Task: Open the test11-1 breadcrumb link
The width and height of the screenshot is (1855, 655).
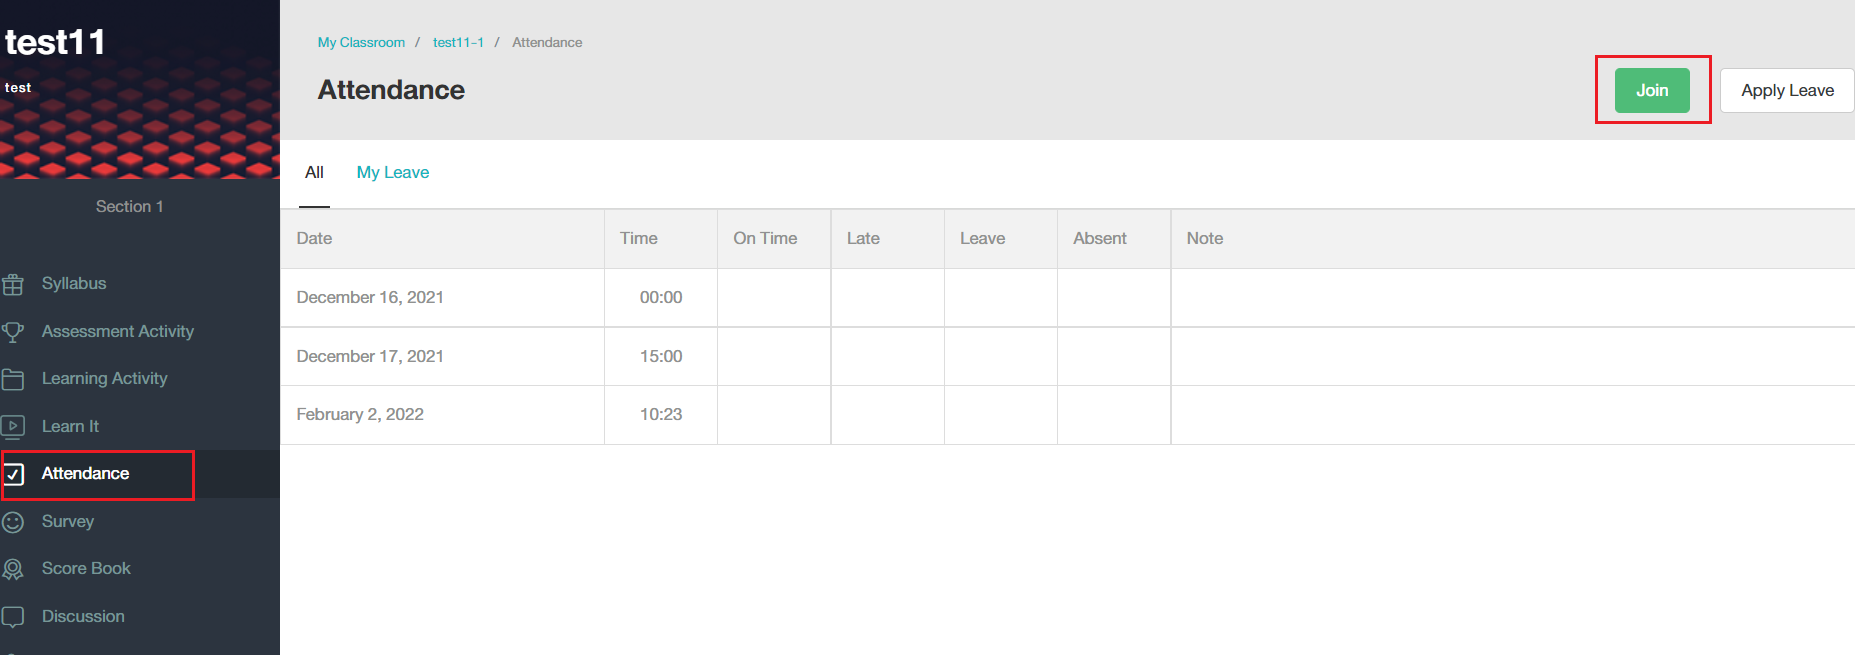Action: pyautogui.click(x=458, y=42)
